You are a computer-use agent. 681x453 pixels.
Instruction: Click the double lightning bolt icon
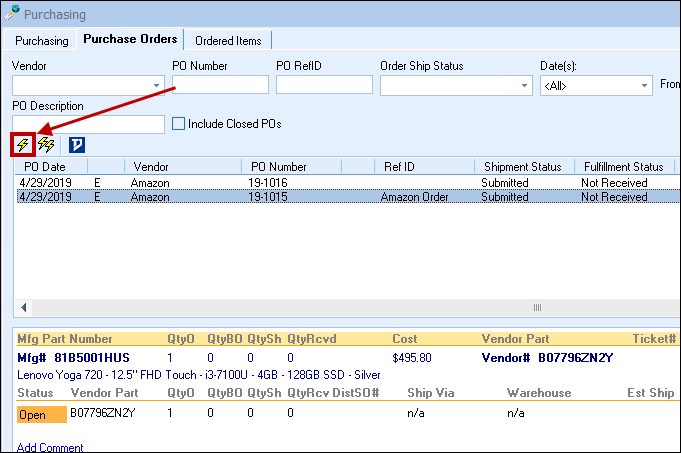(x=46, y=145)
